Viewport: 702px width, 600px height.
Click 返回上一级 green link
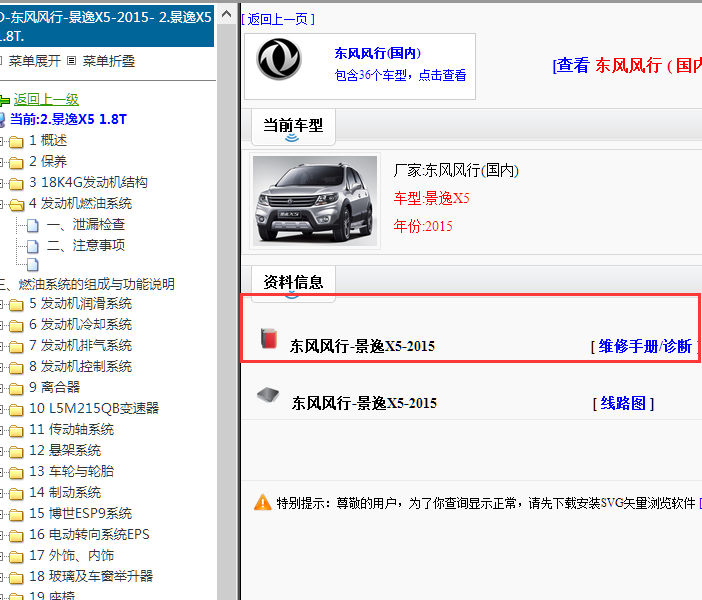click(x=46, y=99)
